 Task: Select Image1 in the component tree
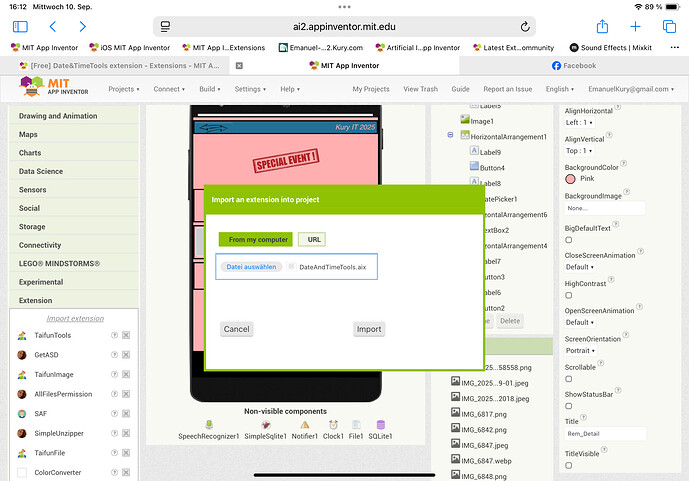point(482,121)
